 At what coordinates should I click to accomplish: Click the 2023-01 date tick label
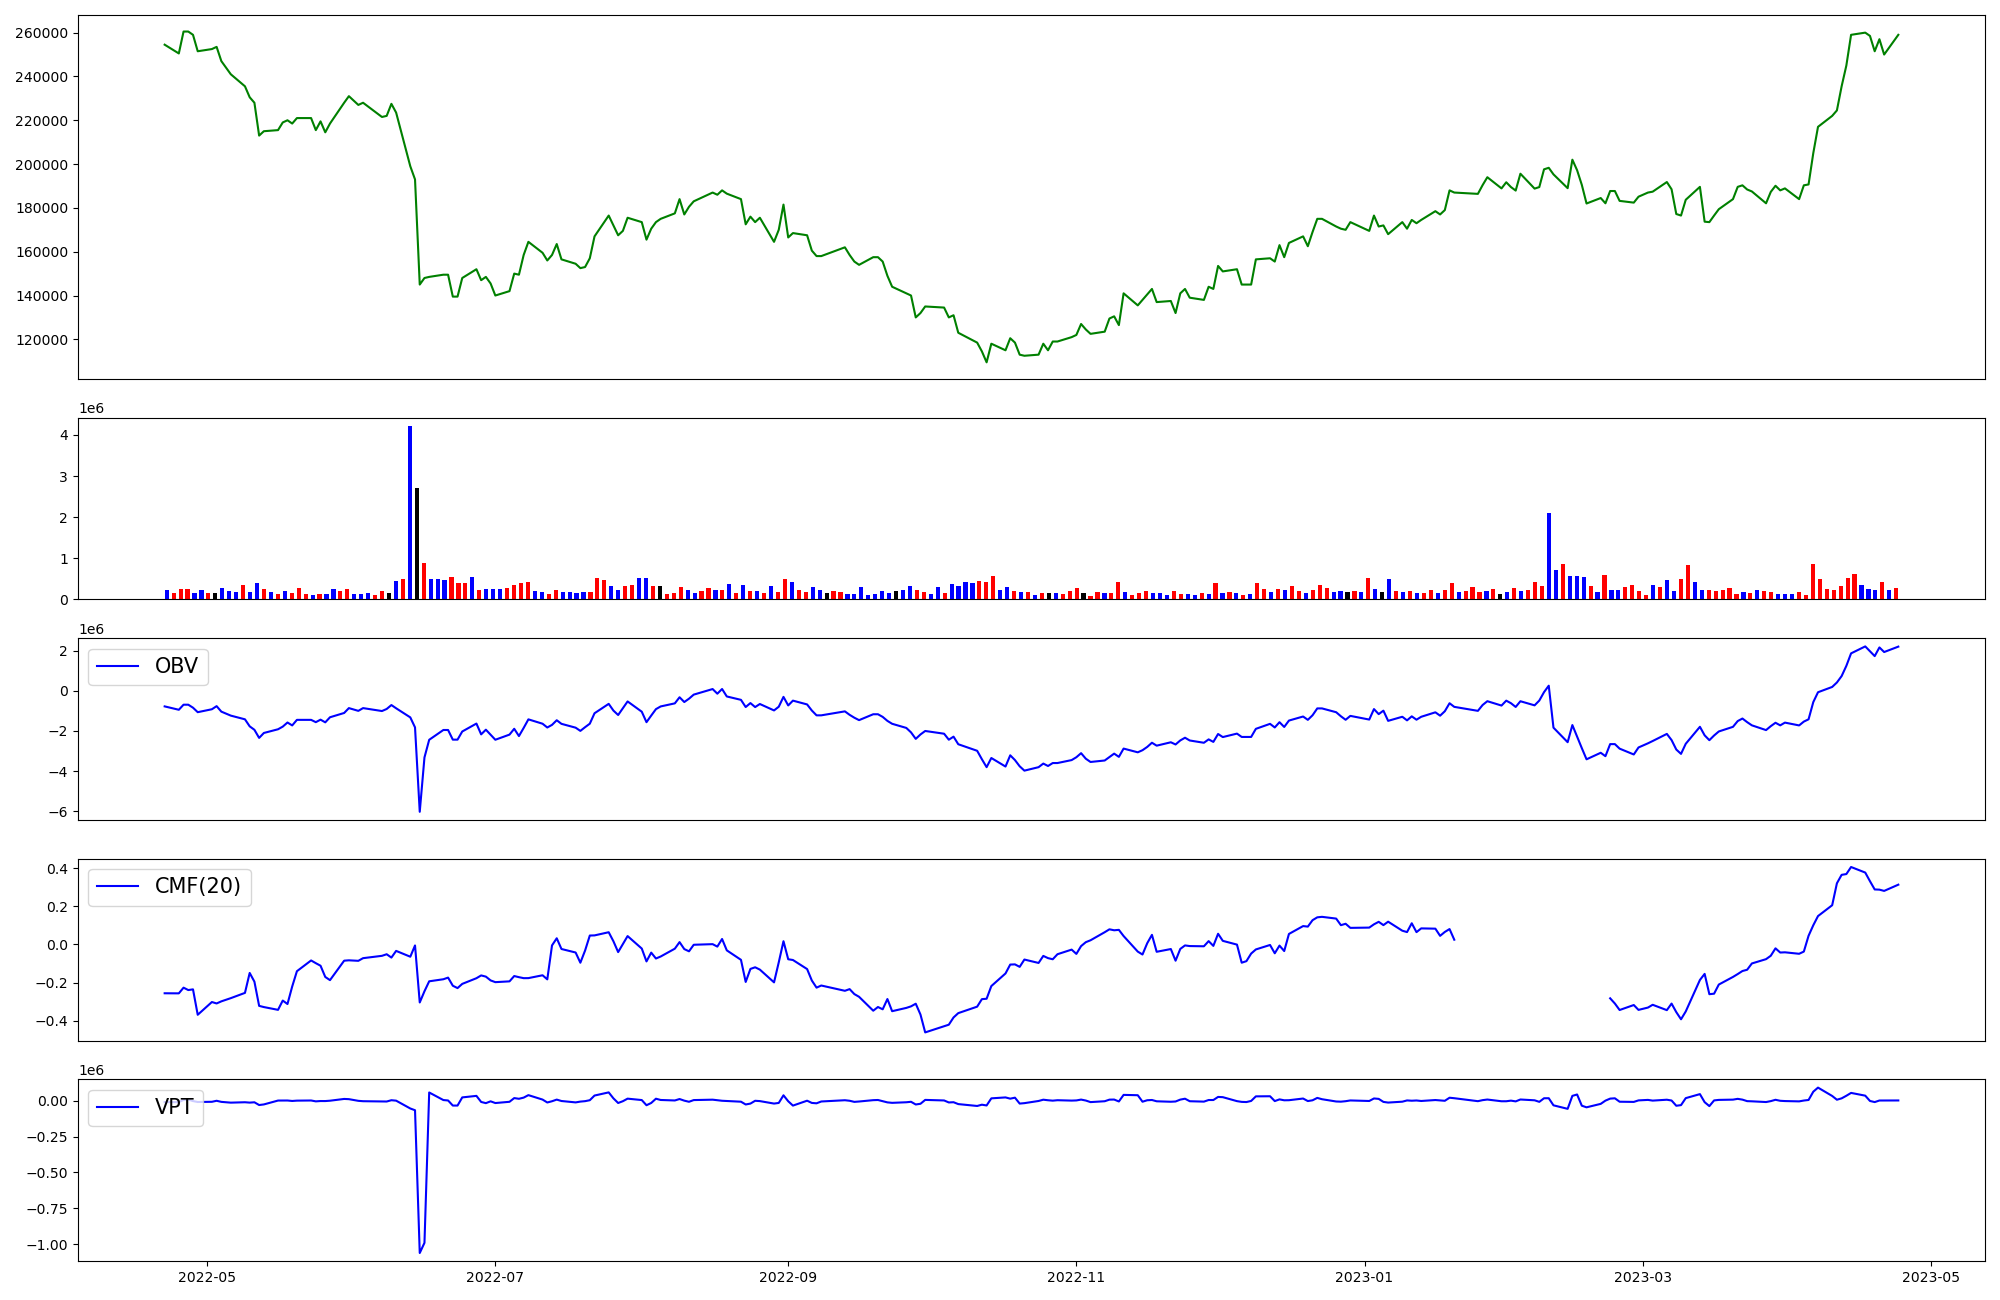point(1364,1277)
